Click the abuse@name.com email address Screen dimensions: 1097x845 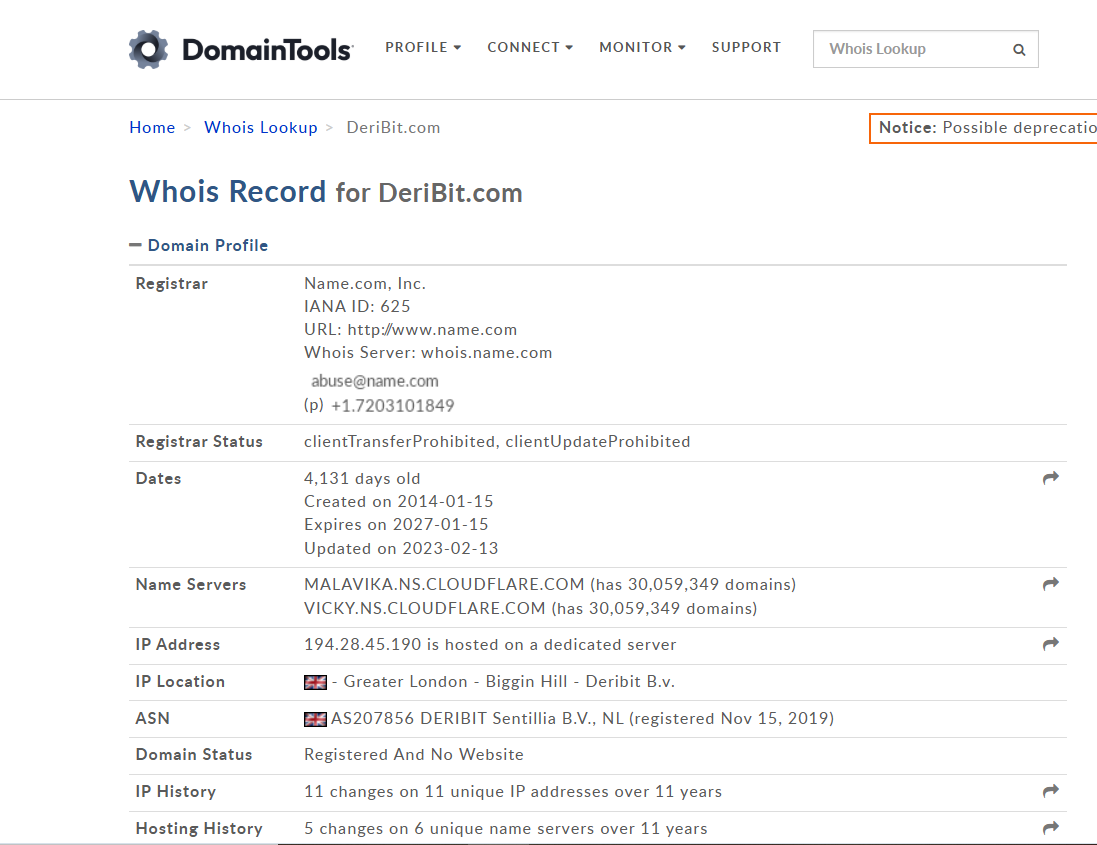point(374,381)
